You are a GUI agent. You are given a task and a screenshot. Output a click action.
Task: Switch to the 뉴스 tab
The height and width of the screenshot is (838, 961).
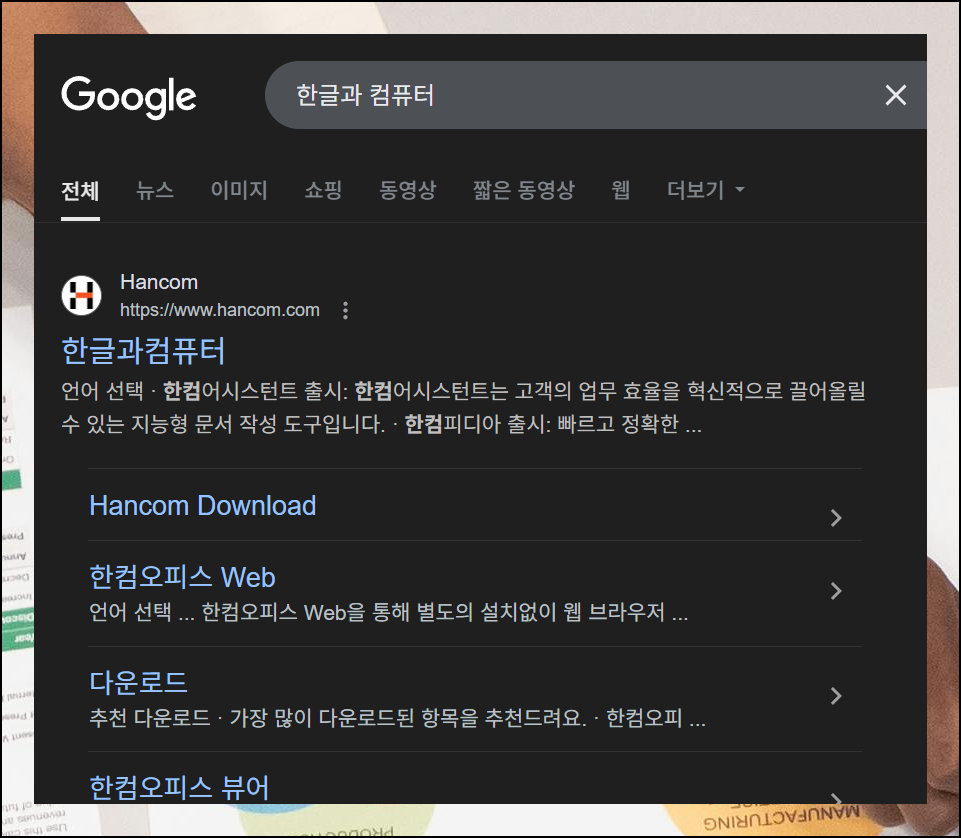(155, 190)
